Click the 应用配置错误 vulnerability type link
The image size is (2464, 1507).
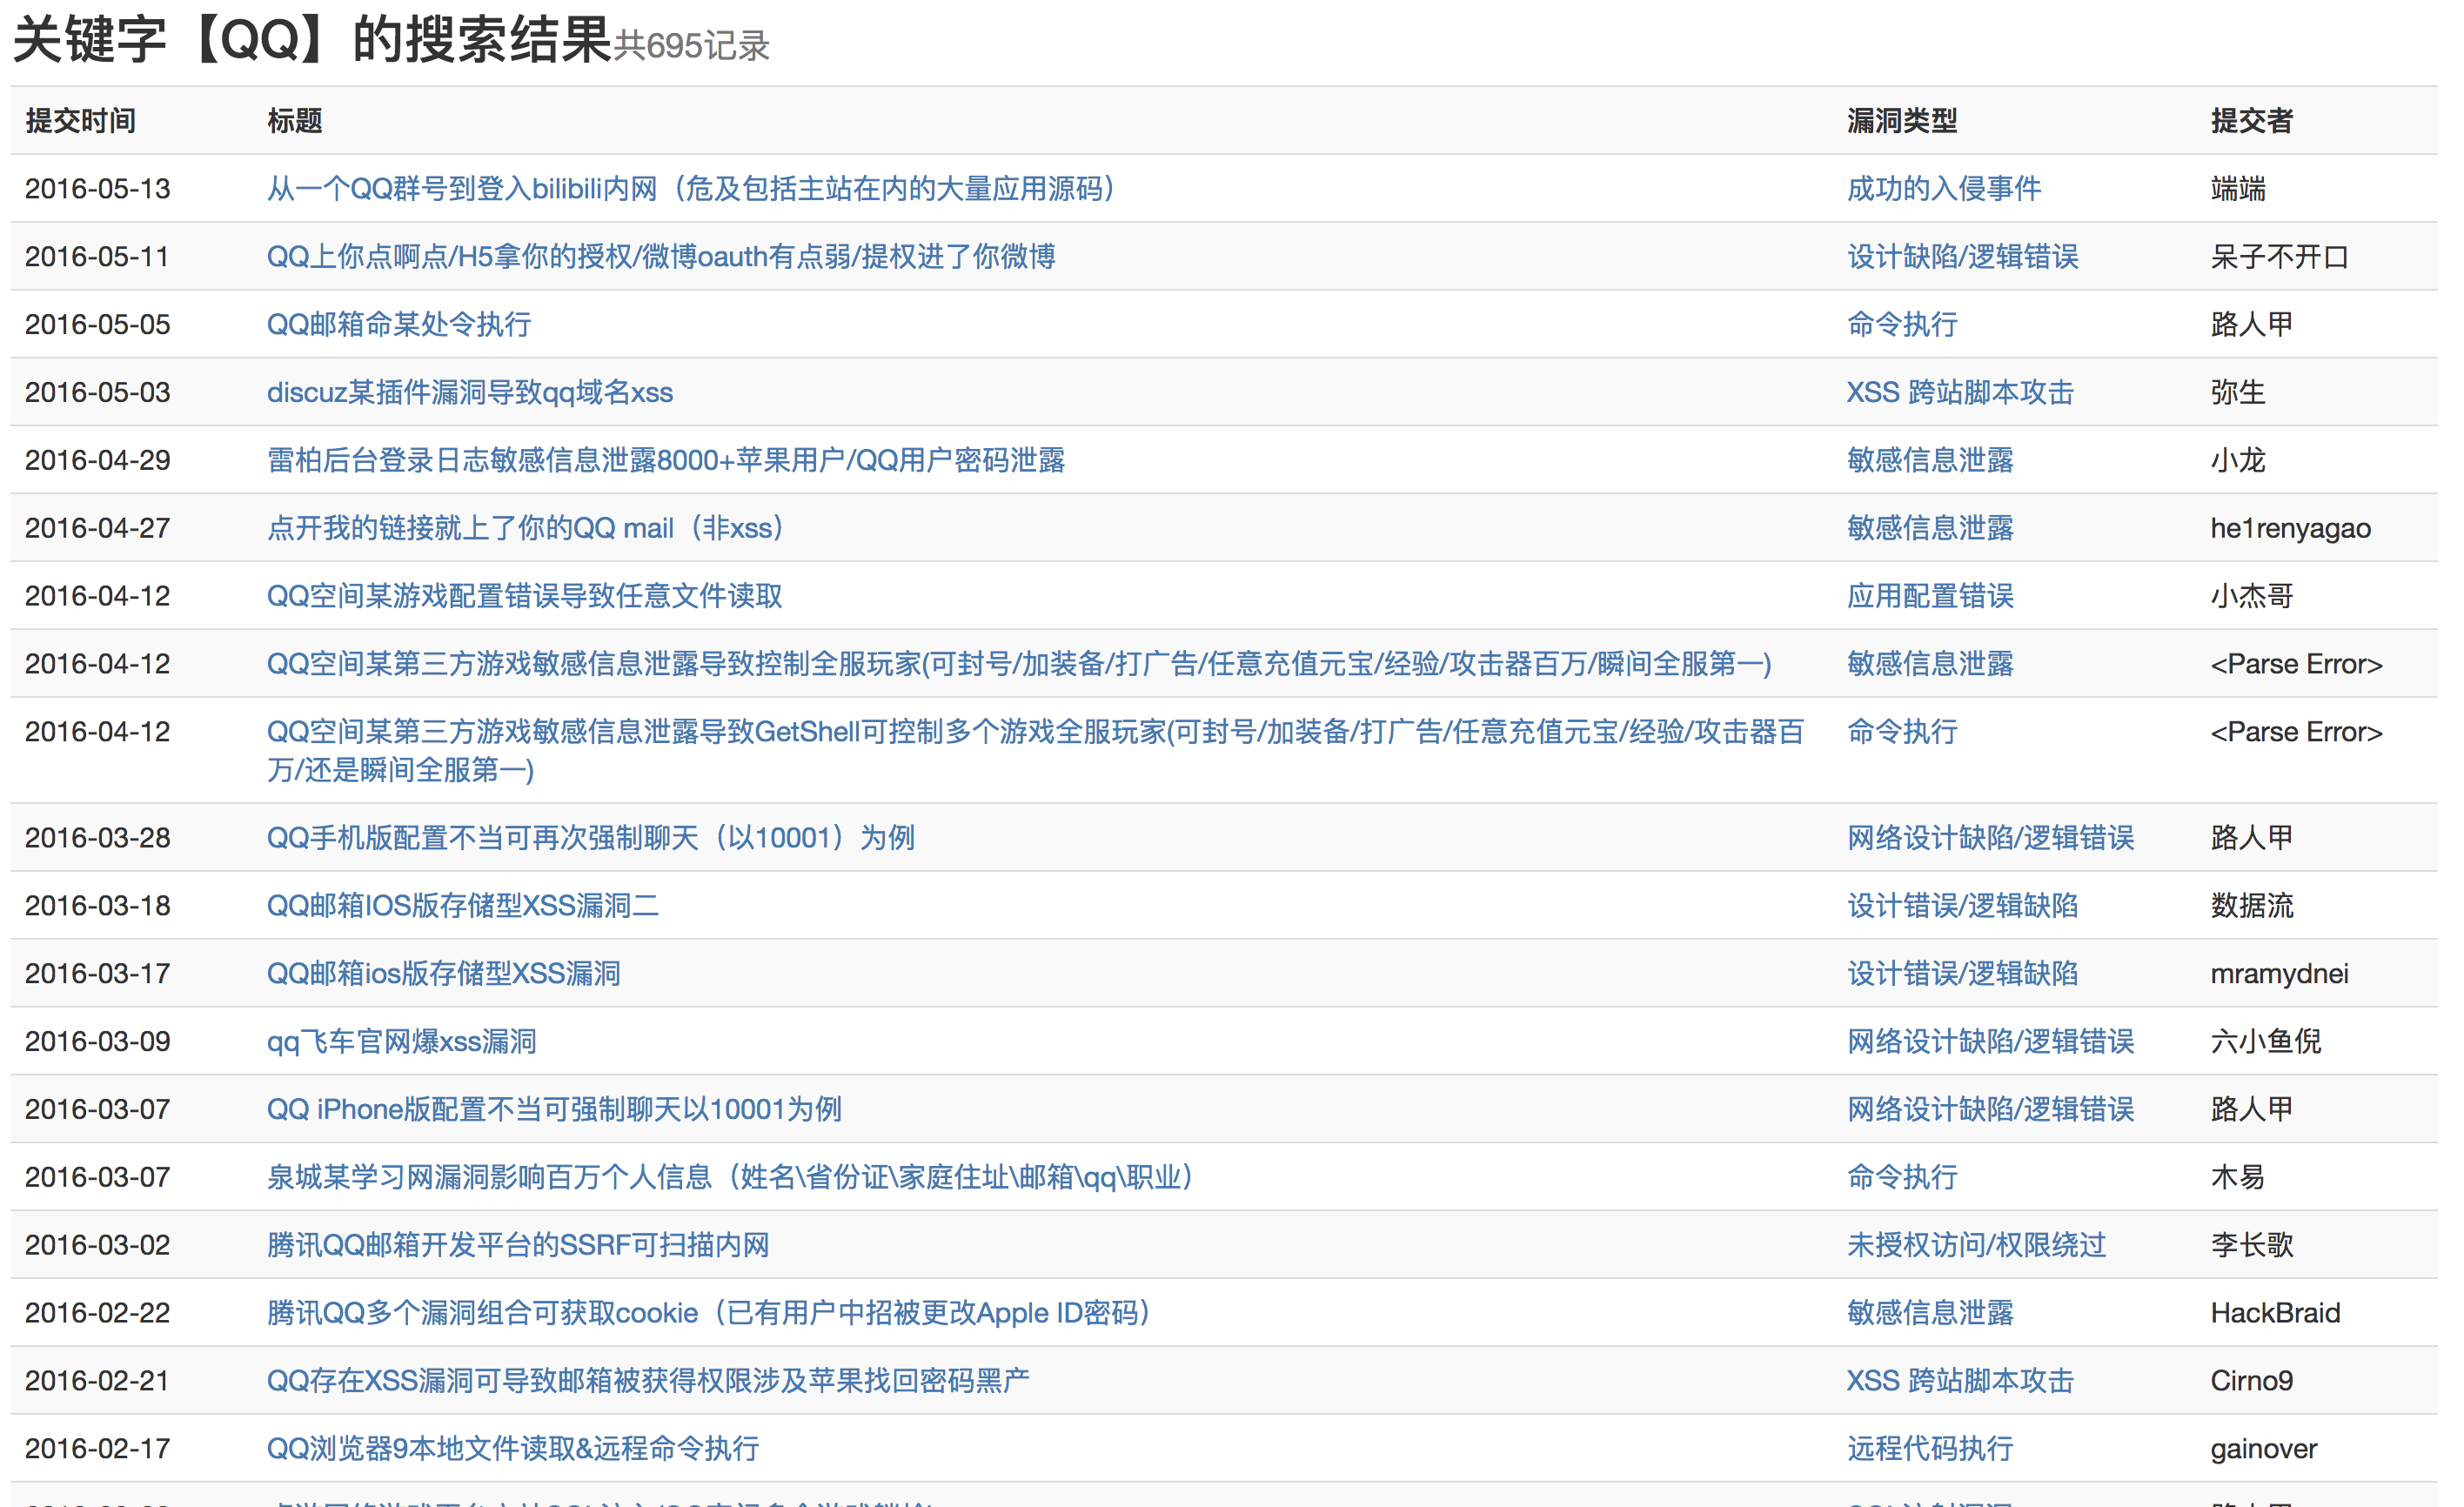pos(1929,596)
